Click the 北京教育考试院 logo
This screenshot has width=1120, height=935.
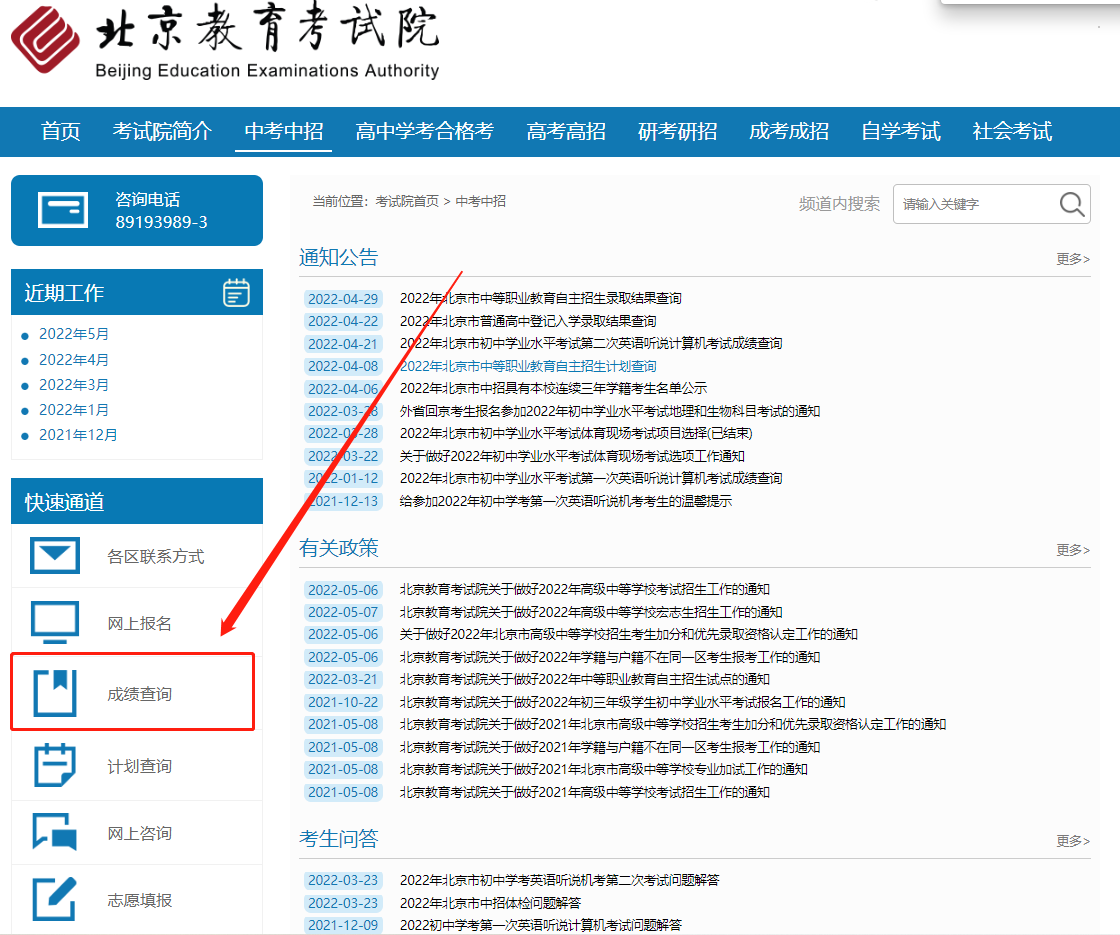[x=45, y=43]
